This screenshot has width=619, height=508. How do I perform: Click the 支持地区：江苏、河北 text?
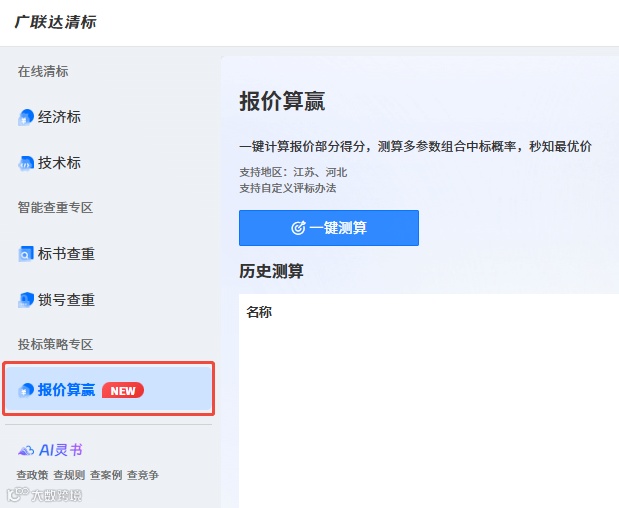tap(293, 172)
